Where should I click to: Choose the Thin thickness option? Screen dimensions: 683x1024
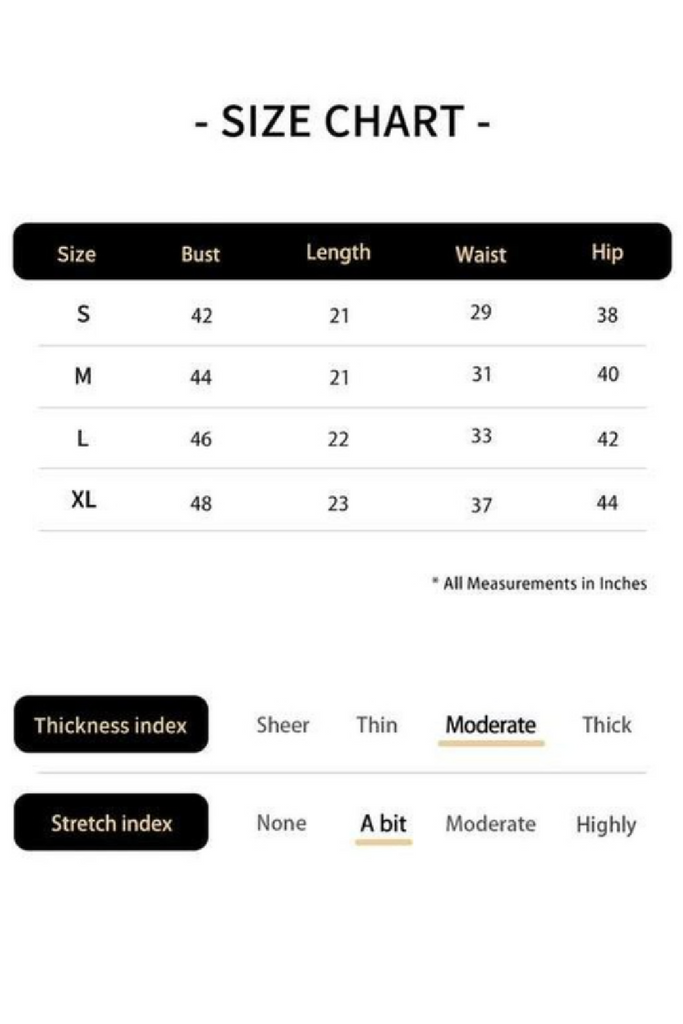click(377, 725)
